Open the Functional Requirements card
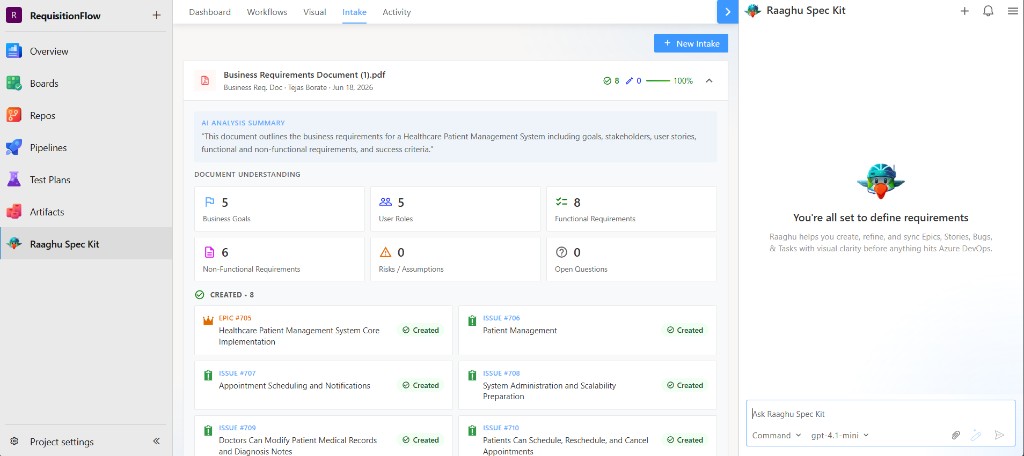The height and width of the screenshot is (456, 1024). (632, 209)
